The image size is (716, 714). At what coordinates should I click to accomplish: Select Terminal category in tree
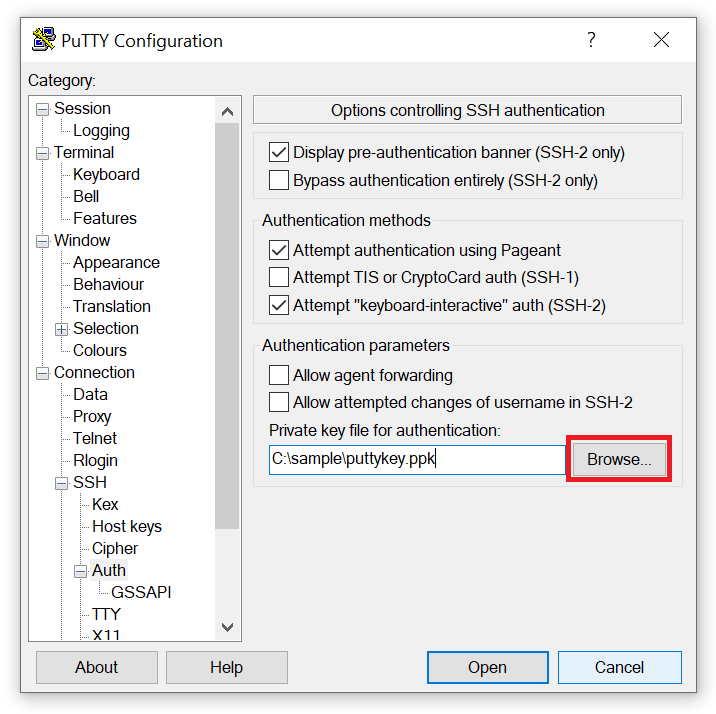coord(84,152)
